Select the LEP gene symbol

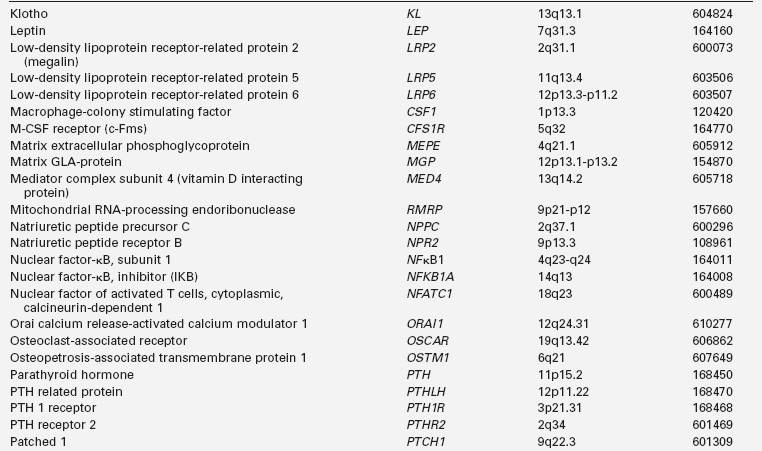point(416,31)
